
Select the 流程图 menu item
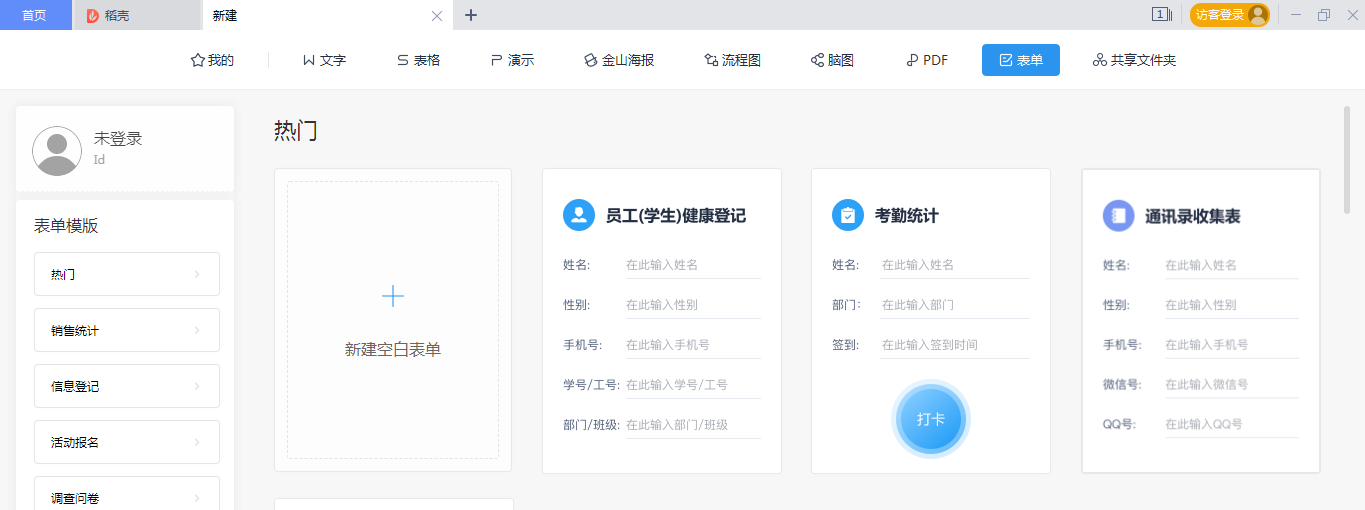coord(732,60)
